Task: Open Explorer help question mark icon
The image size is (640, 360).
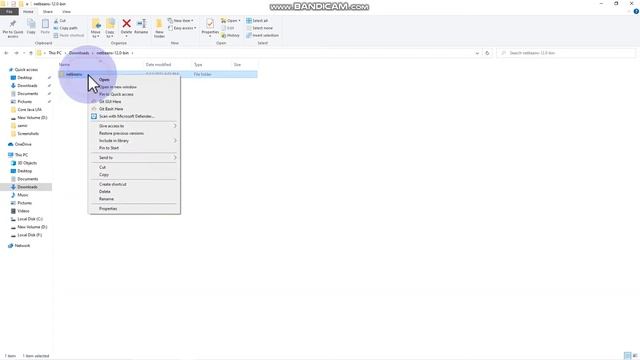Action: coord(636,11)
